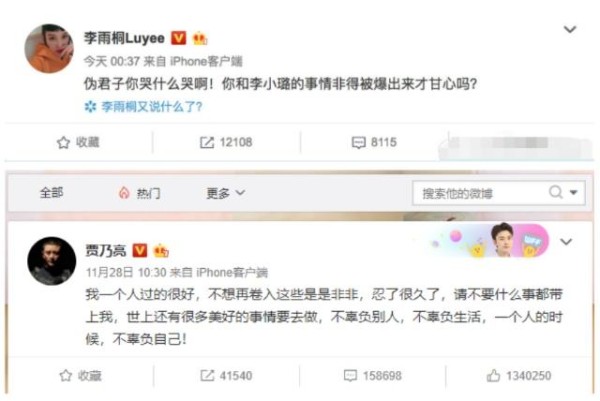Favorite 李雨桐's post with the star 收藏 icon
Image resolution: width=600 pixels, height=401 pixels.
[x=78, y=142]
